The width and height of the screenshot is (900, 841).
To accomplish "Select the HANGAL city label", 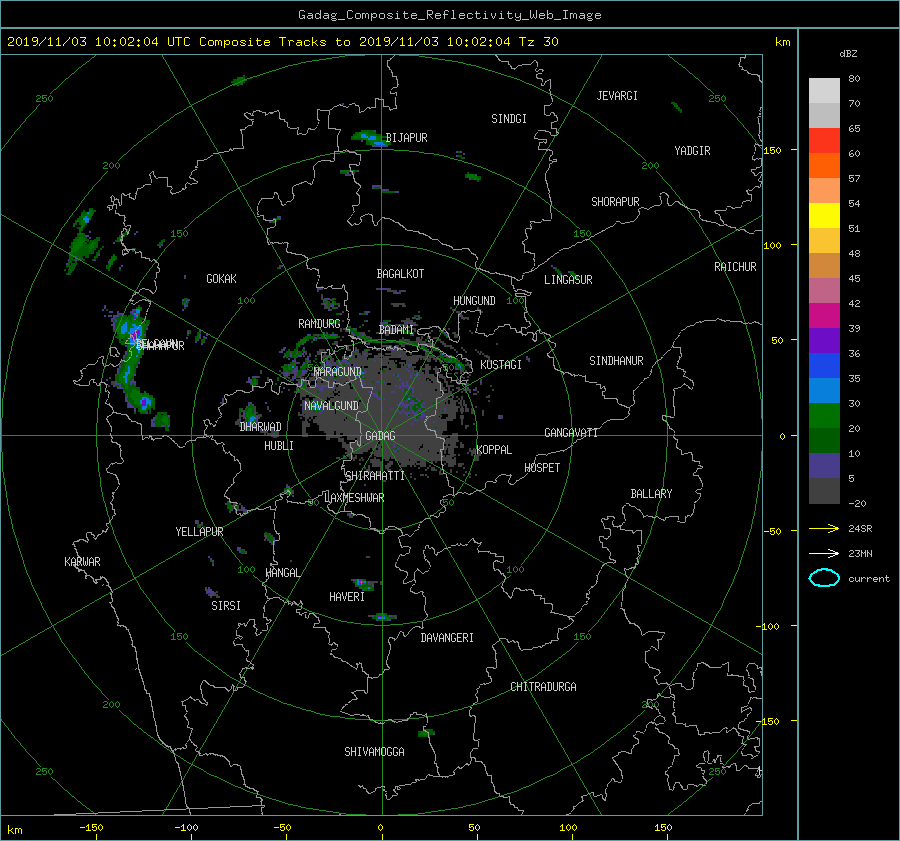I will click(282, 573).
